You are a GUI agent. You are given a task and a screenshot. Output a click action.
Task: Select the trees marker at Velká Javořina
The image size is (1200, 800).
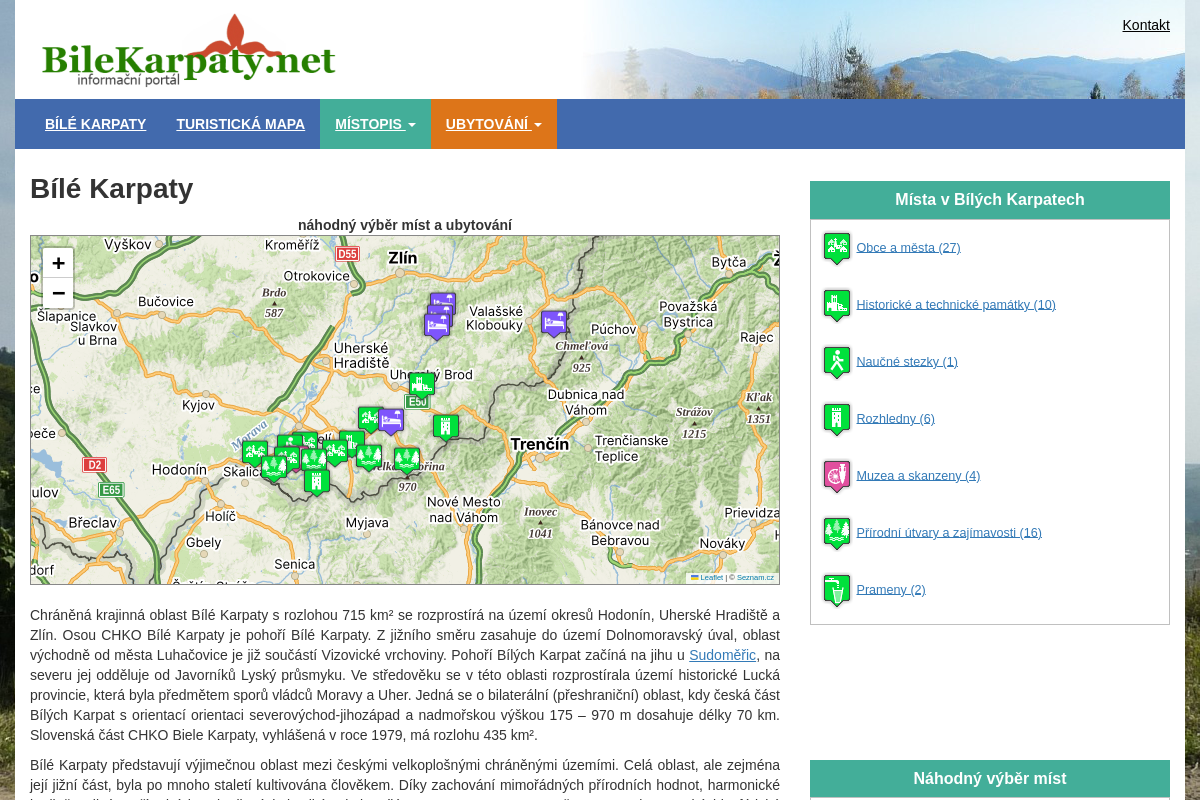point(406,460)
